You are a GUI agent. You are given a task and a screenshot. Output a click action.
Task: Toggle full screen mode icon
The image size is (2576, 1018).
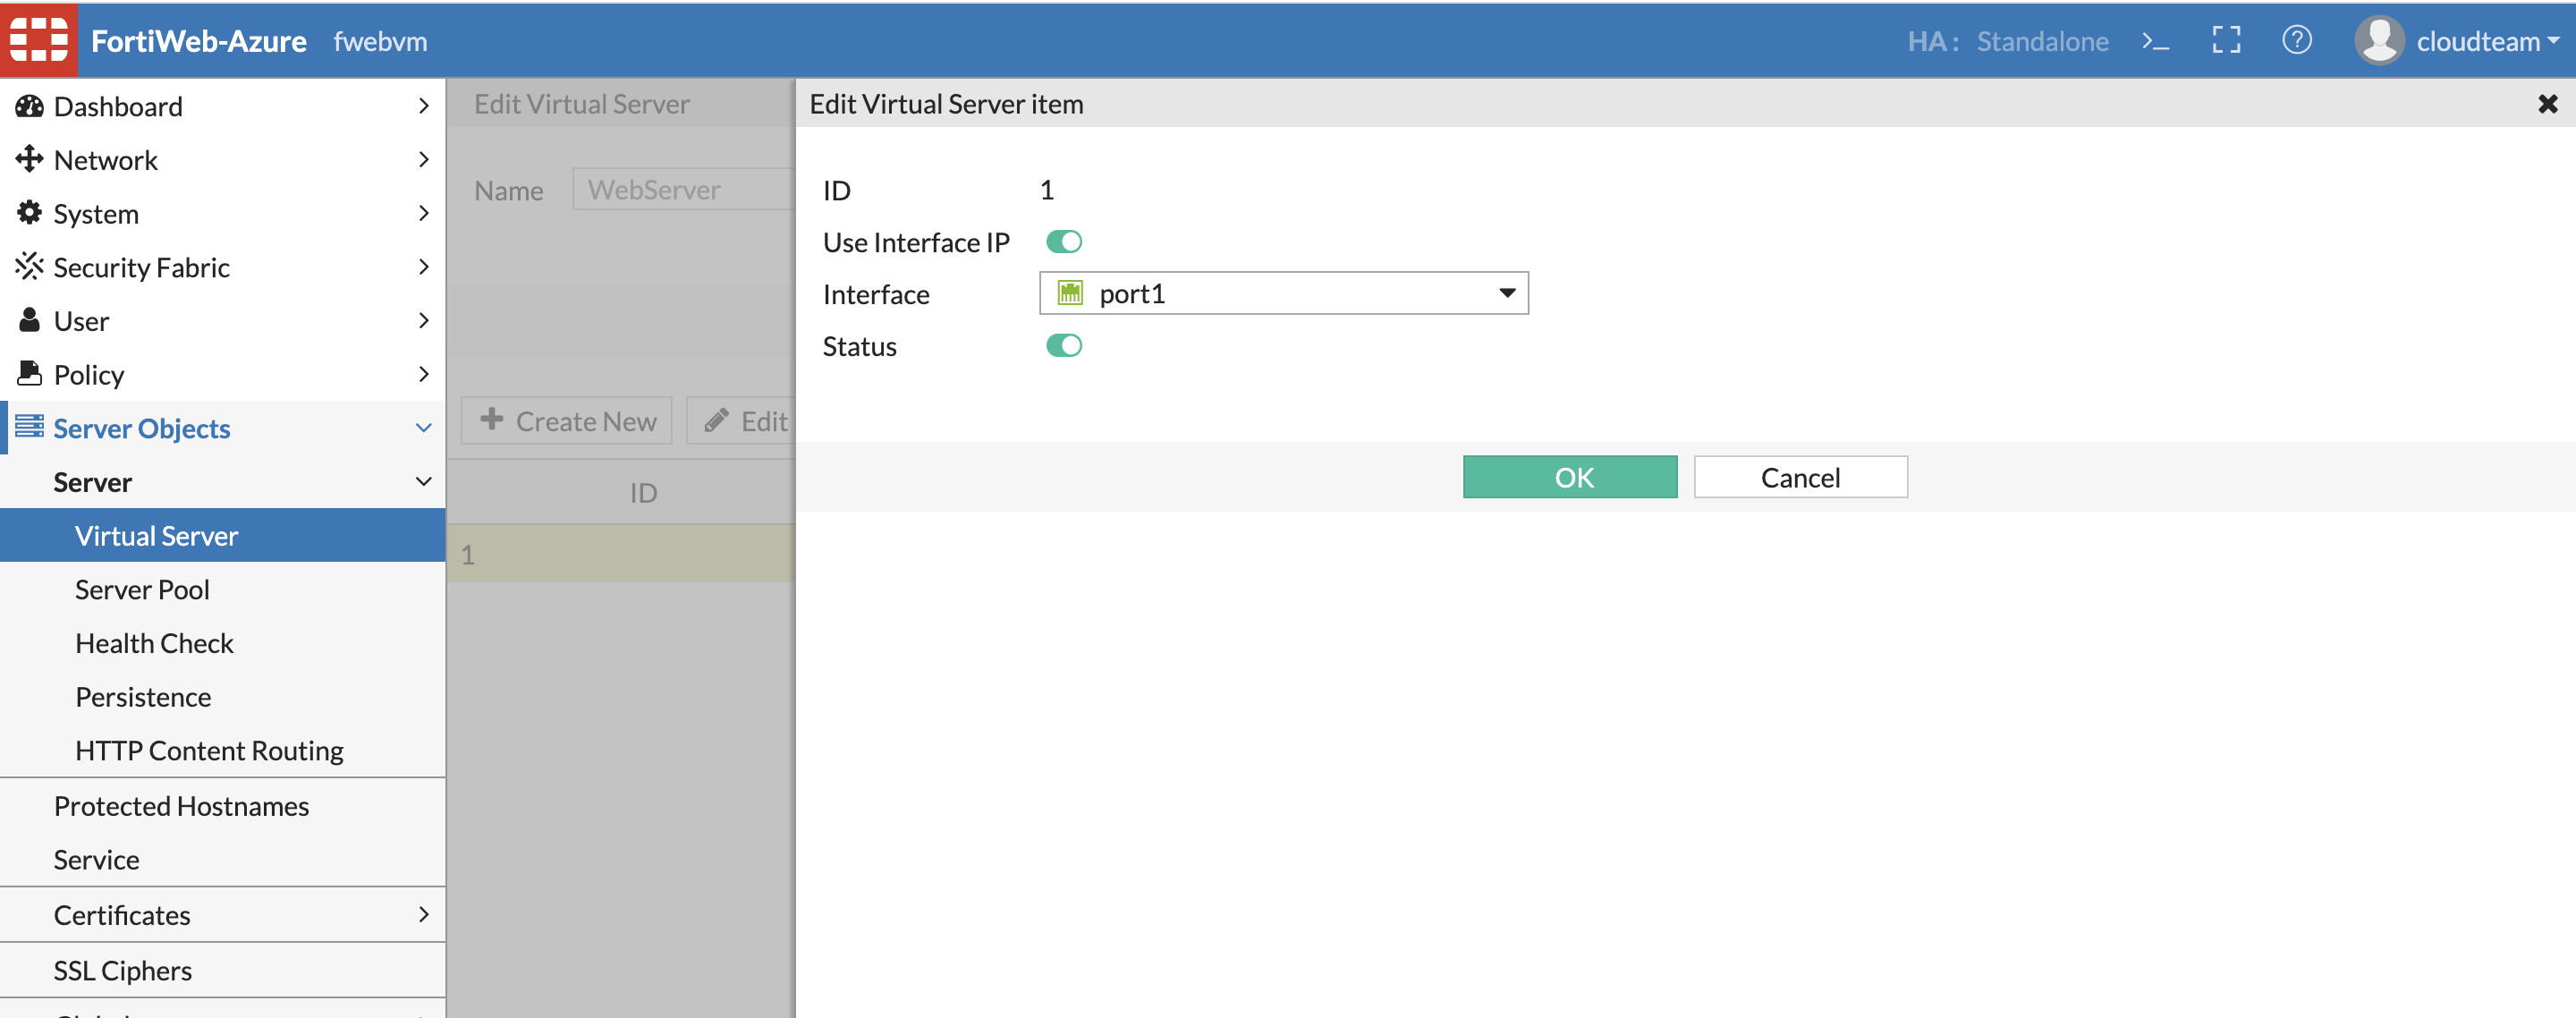2226,41
